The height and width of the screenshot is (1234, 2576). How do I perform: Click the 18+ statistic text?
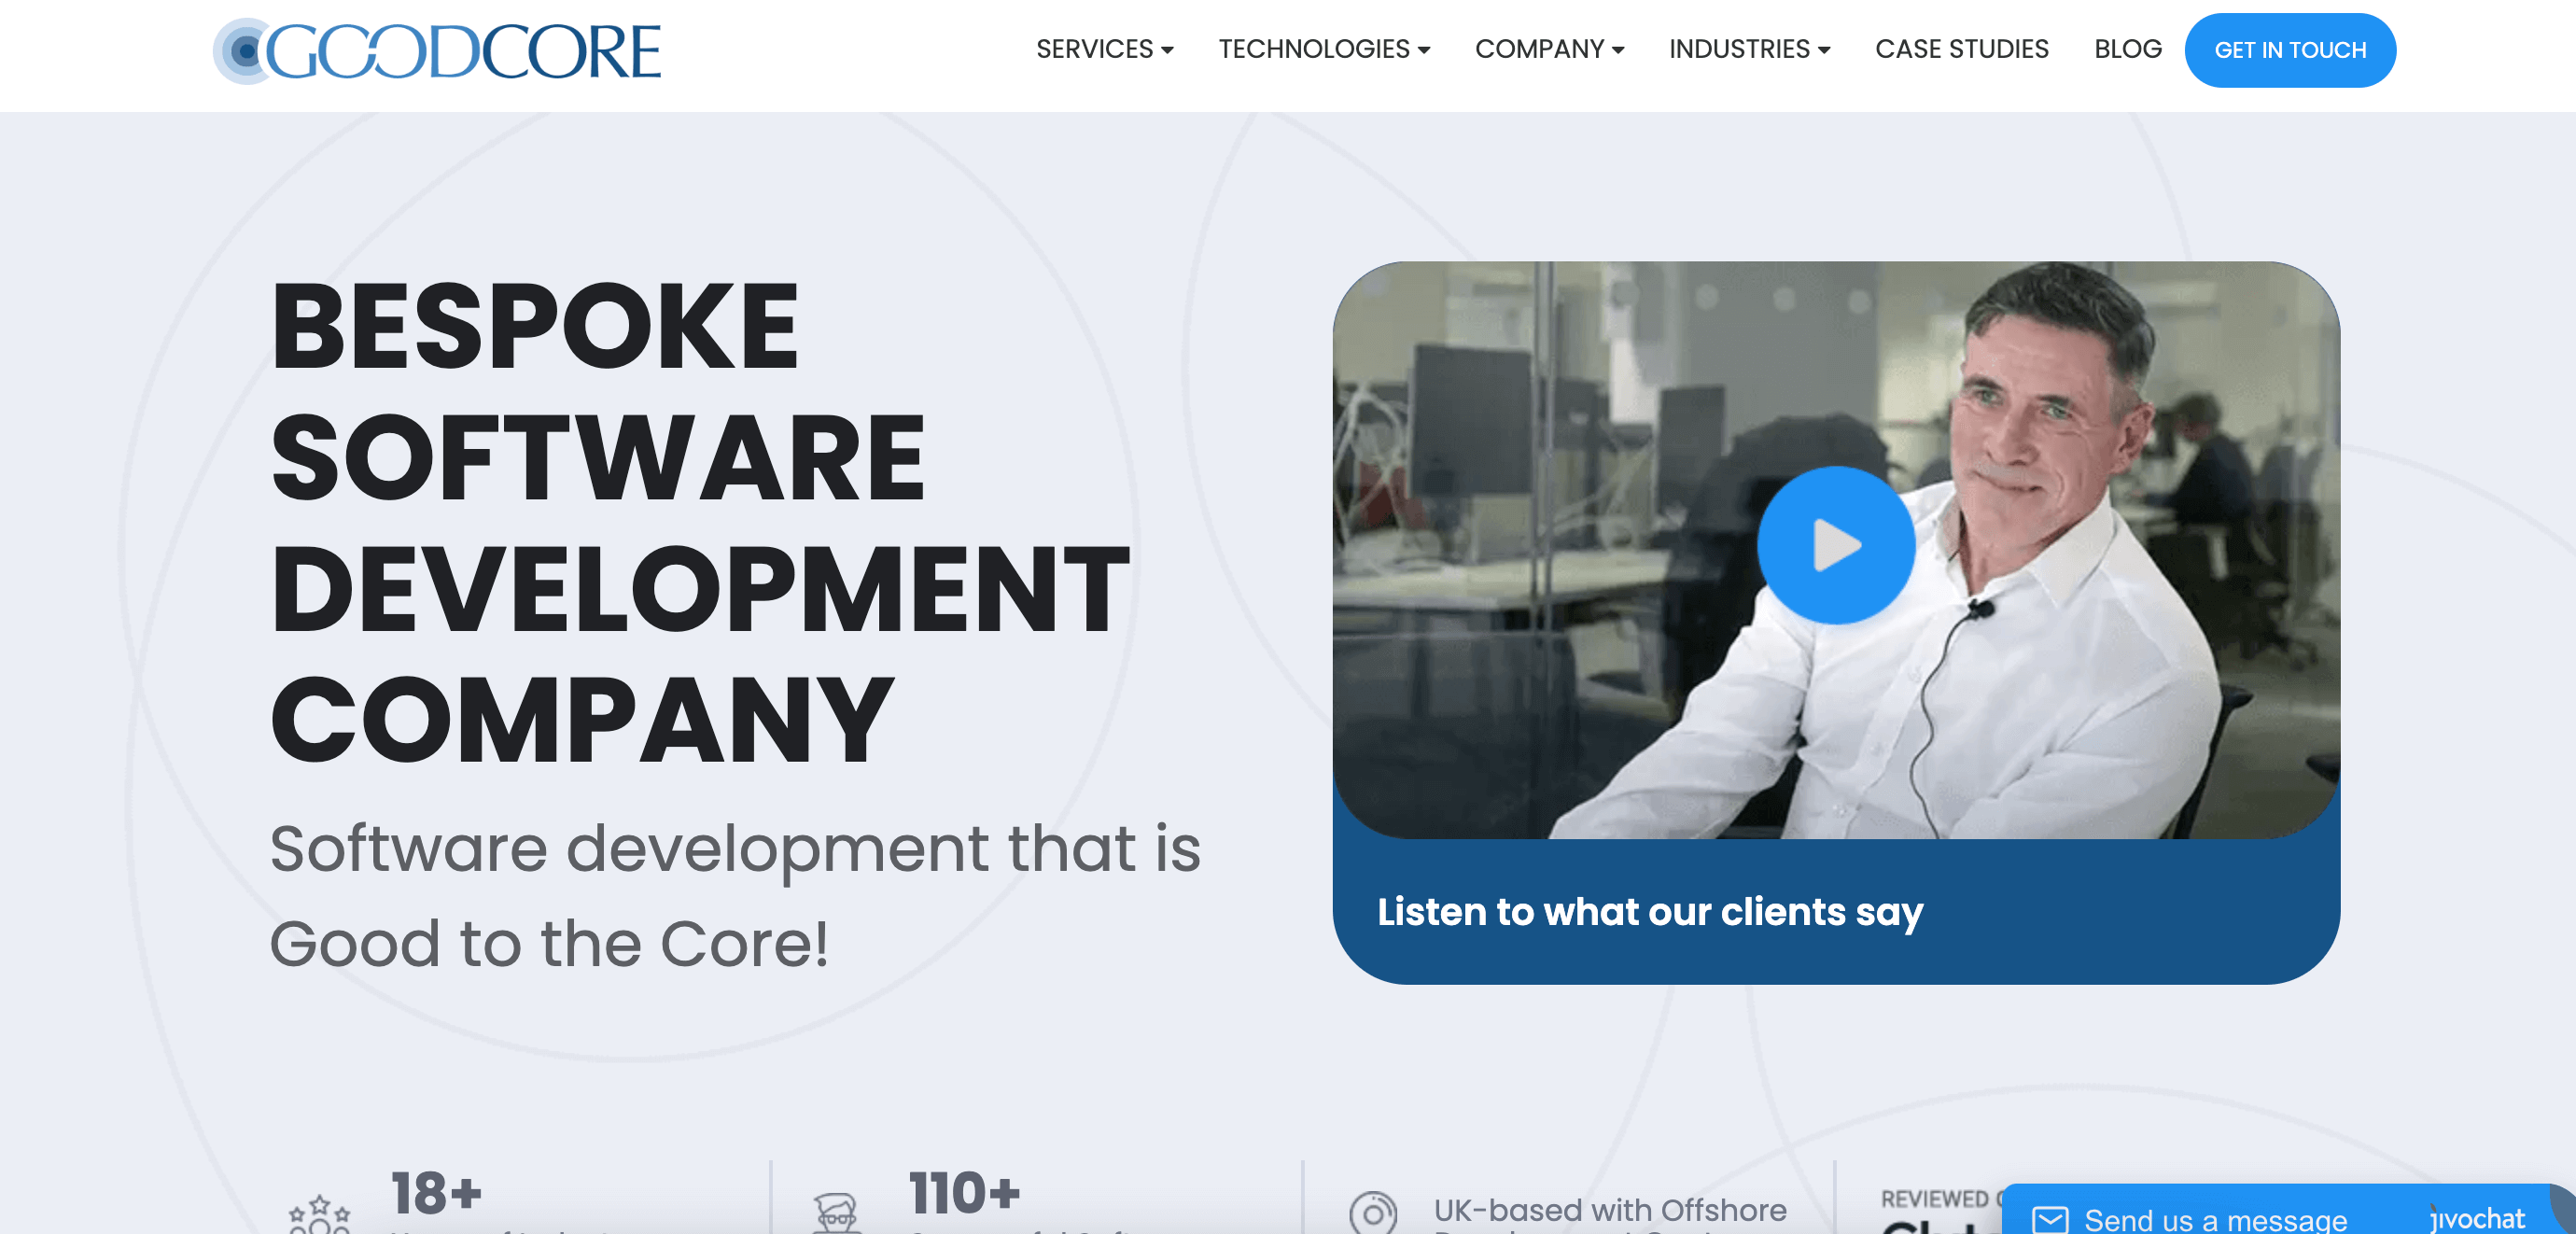pyautogui.click(x=436, y=1193)
